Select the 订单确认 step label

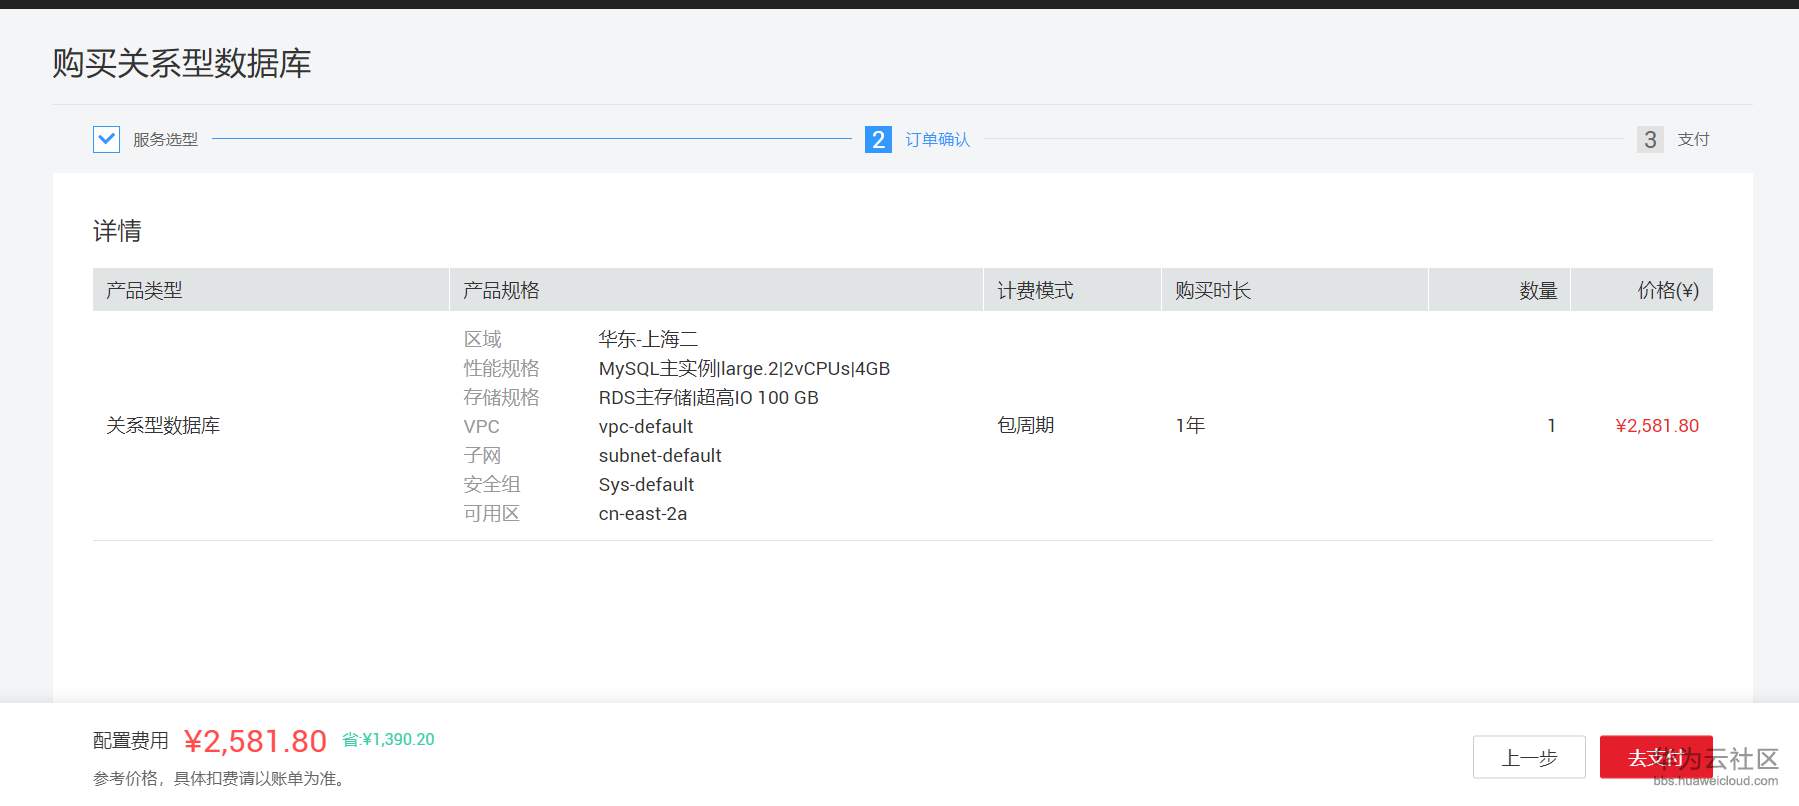coord(938,139)
